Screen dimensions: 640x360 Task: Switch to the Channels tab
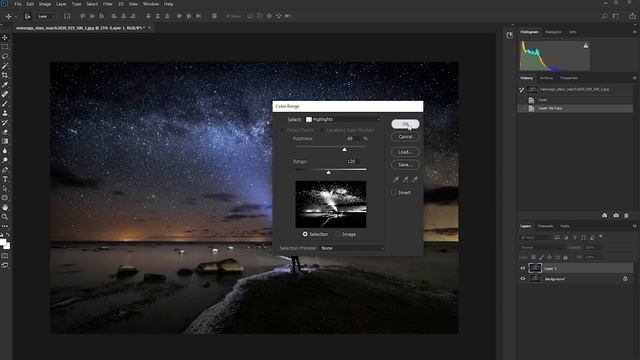point(545,226)
